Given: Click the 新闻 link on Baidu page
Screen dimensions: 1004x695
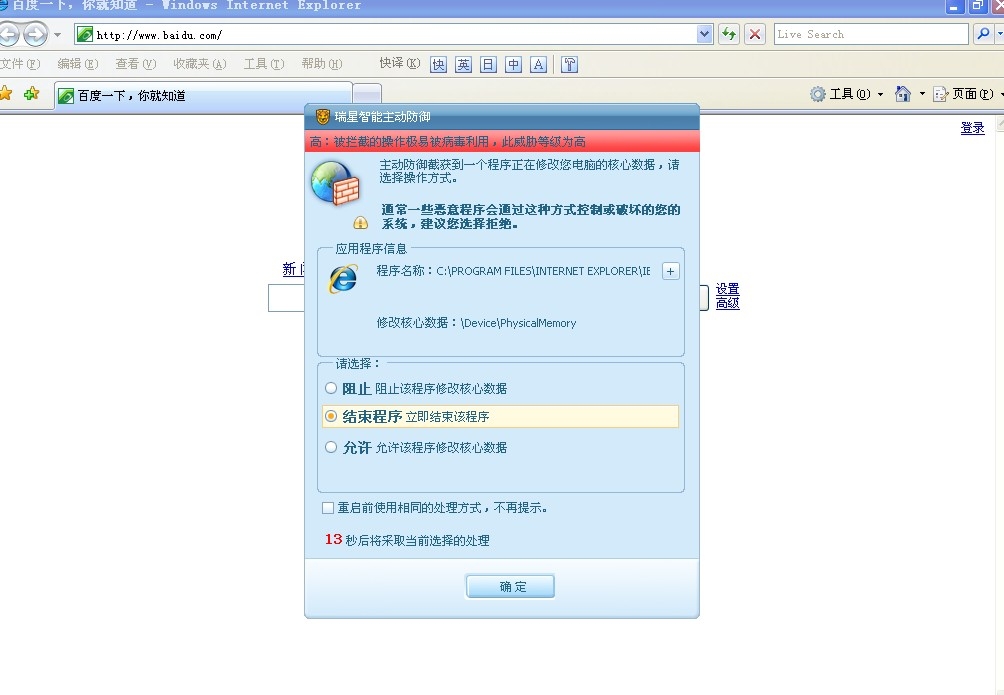Looking at the screenshot, I should [293, 269].
